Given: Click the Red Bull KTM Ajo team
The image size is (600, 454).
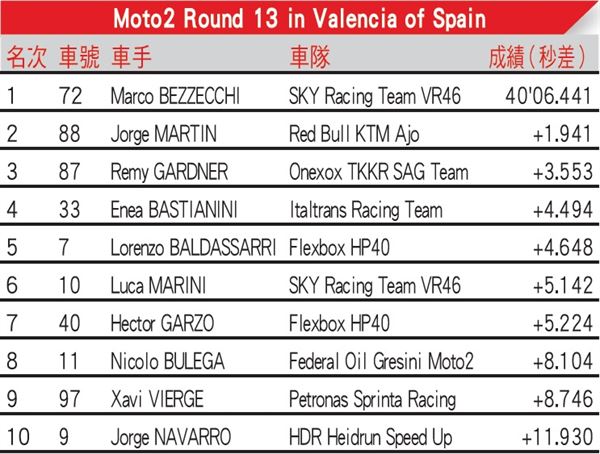Looking at the screenshot, I should (x=354, y=134).
